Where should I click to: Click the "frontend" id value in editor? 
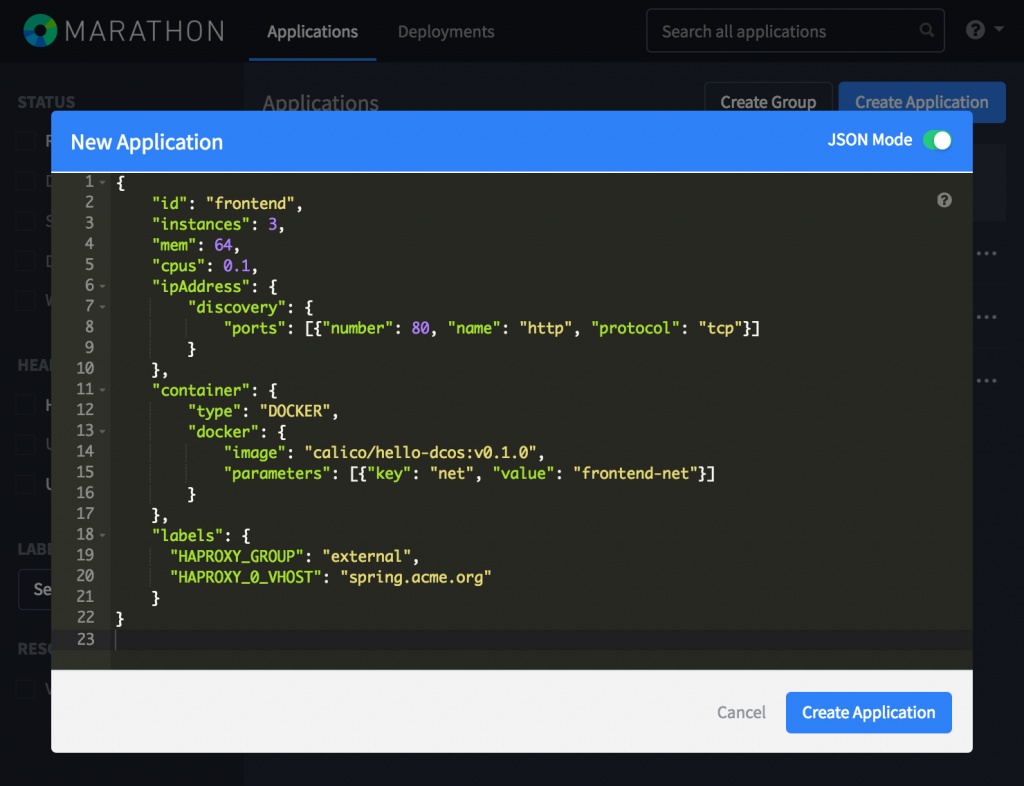coord(251,204)
